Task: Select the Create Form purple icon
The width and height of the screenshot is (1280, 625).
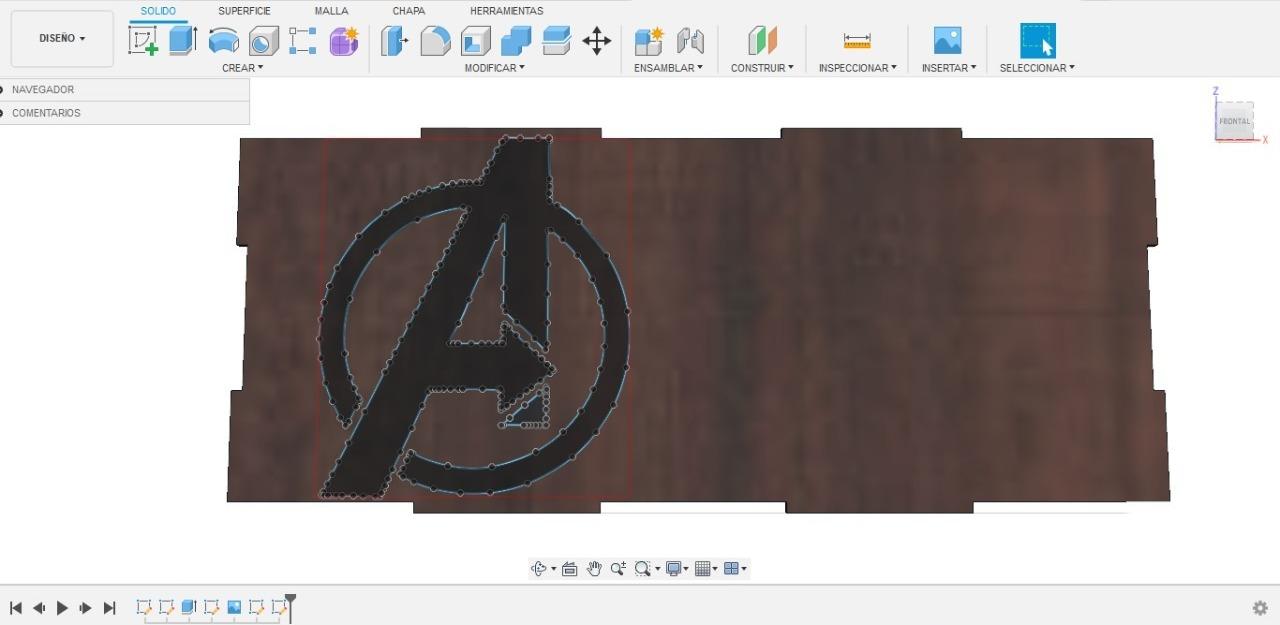Action: (344, 41)
